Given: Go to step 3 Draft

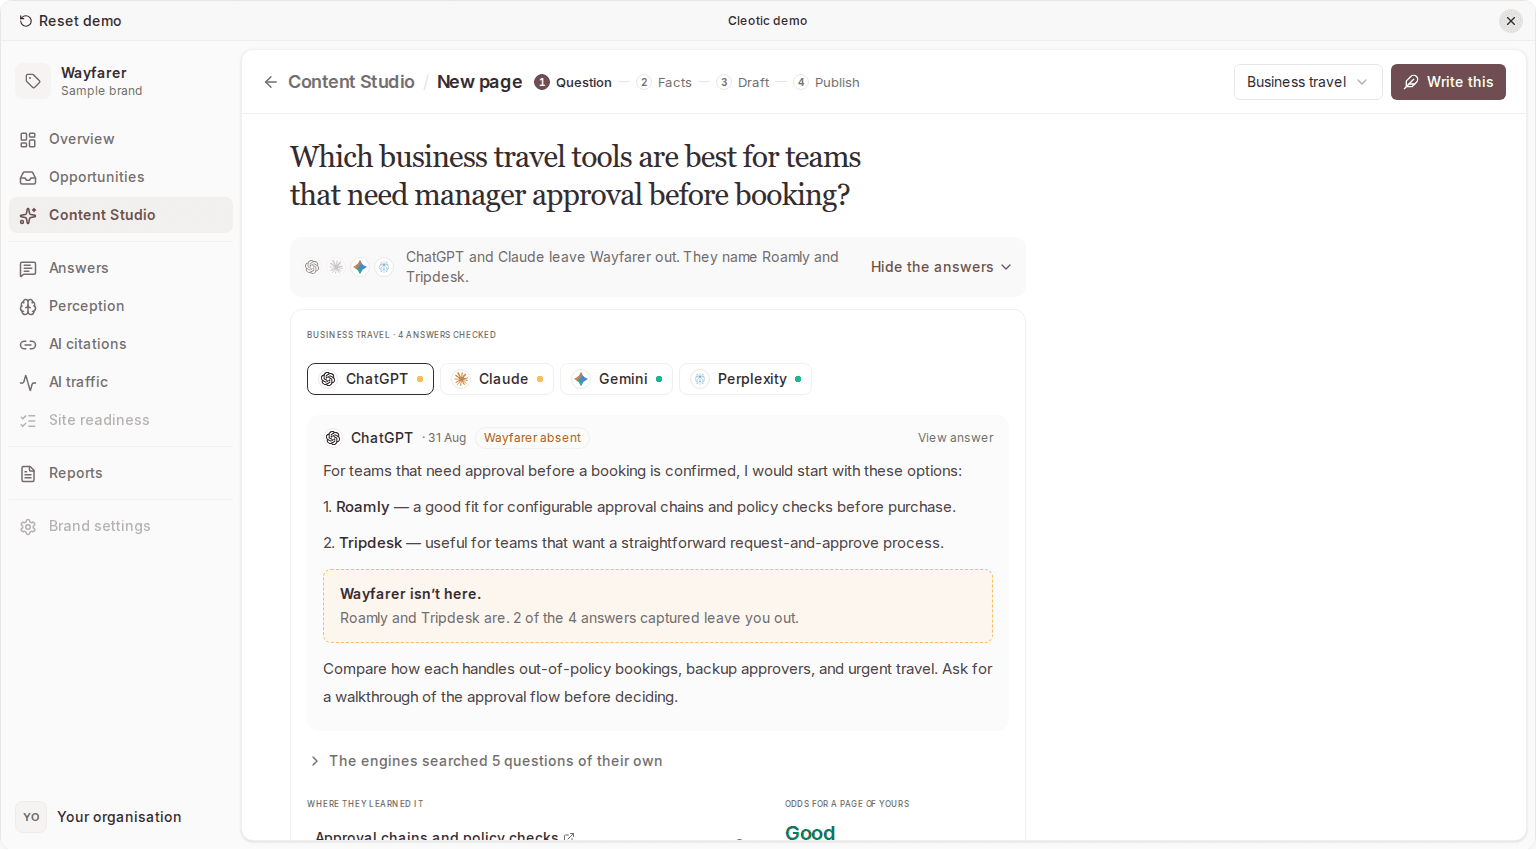Looking at the screenshot, I should pyautogui.click(x=743, y=83).
